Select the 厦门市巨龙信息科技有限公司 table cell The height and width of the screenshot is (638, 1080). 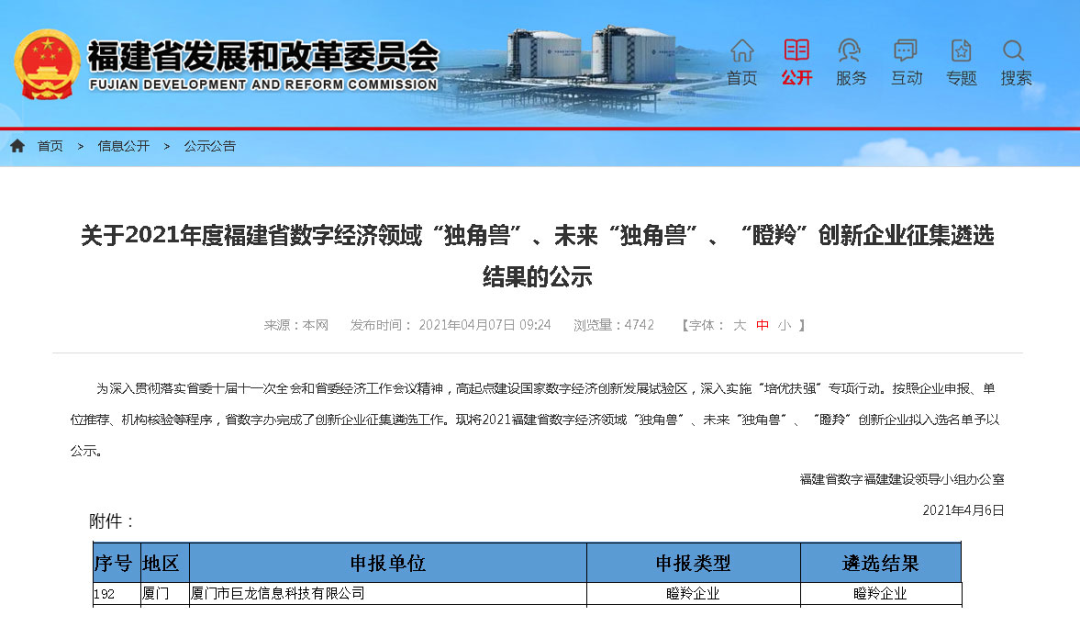(277, 594)
